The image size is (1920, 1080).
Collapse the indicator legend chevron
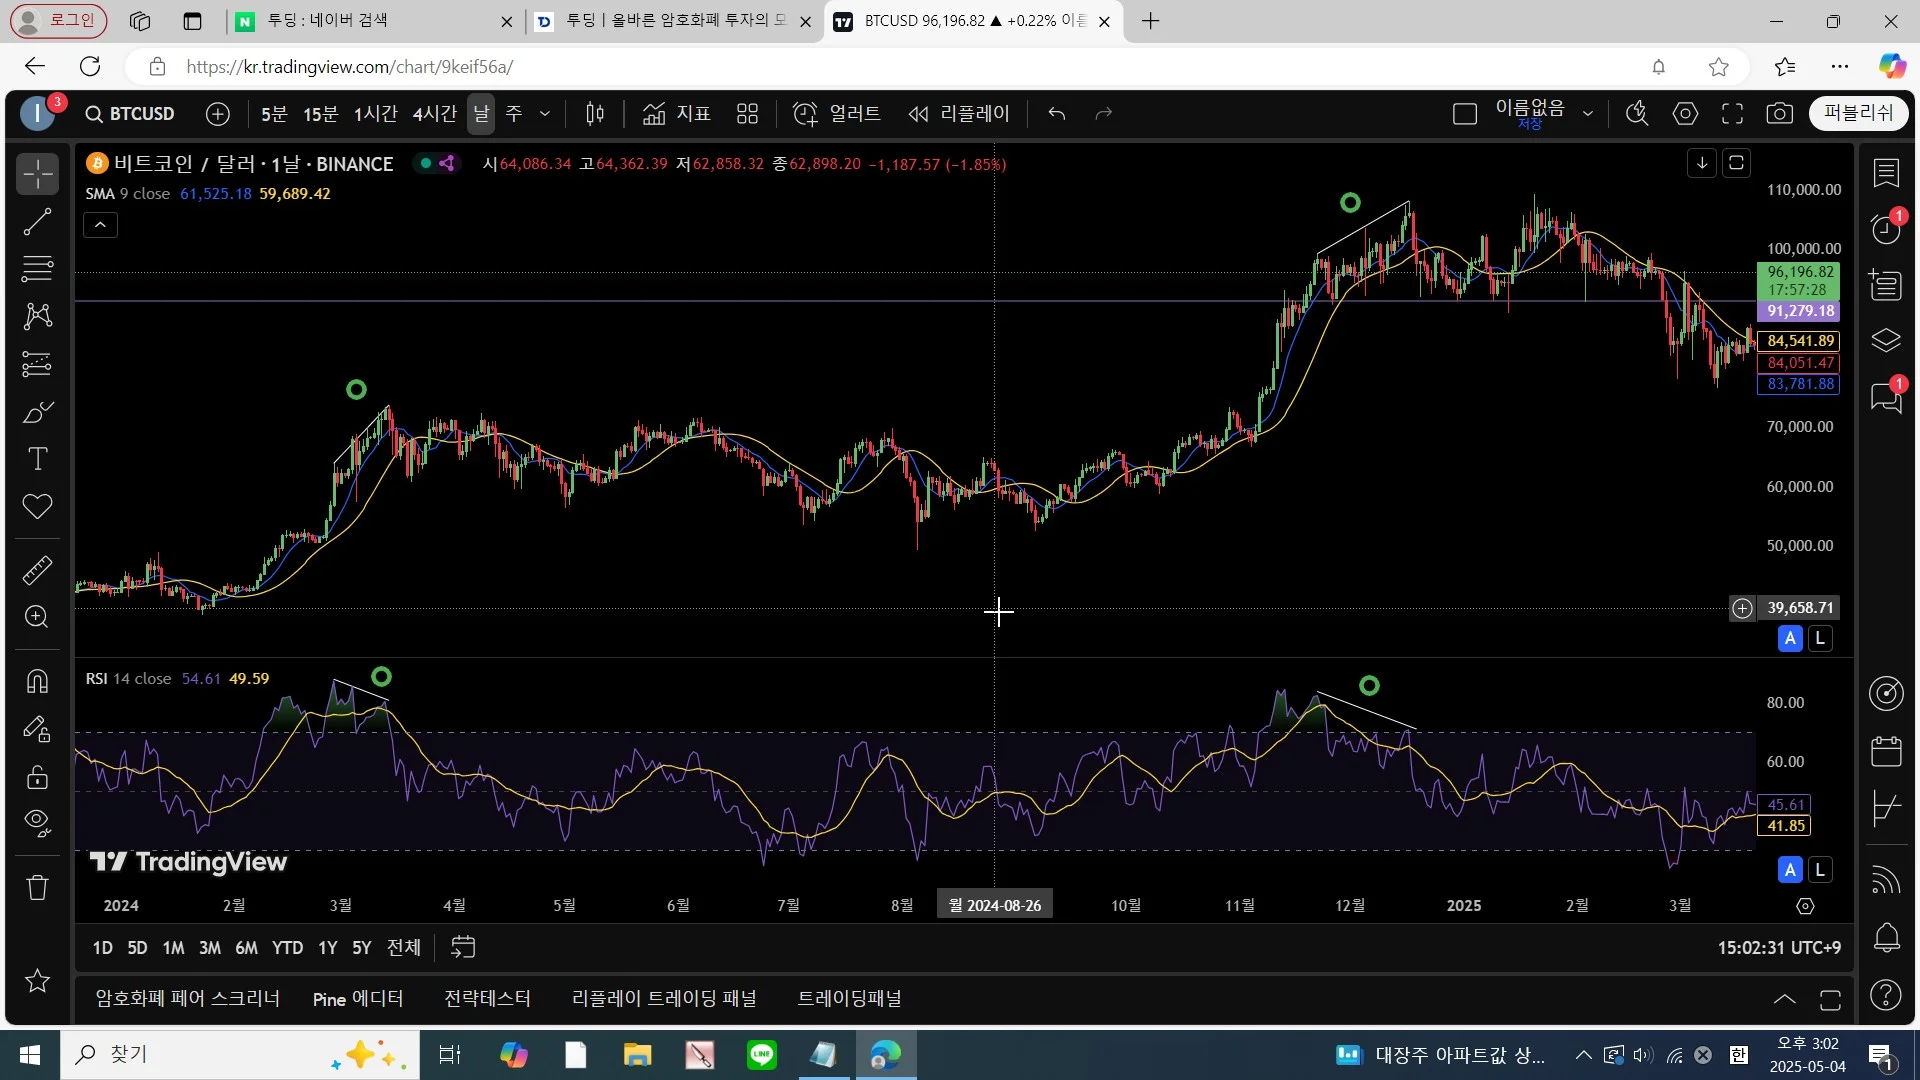tap(100, 226)
